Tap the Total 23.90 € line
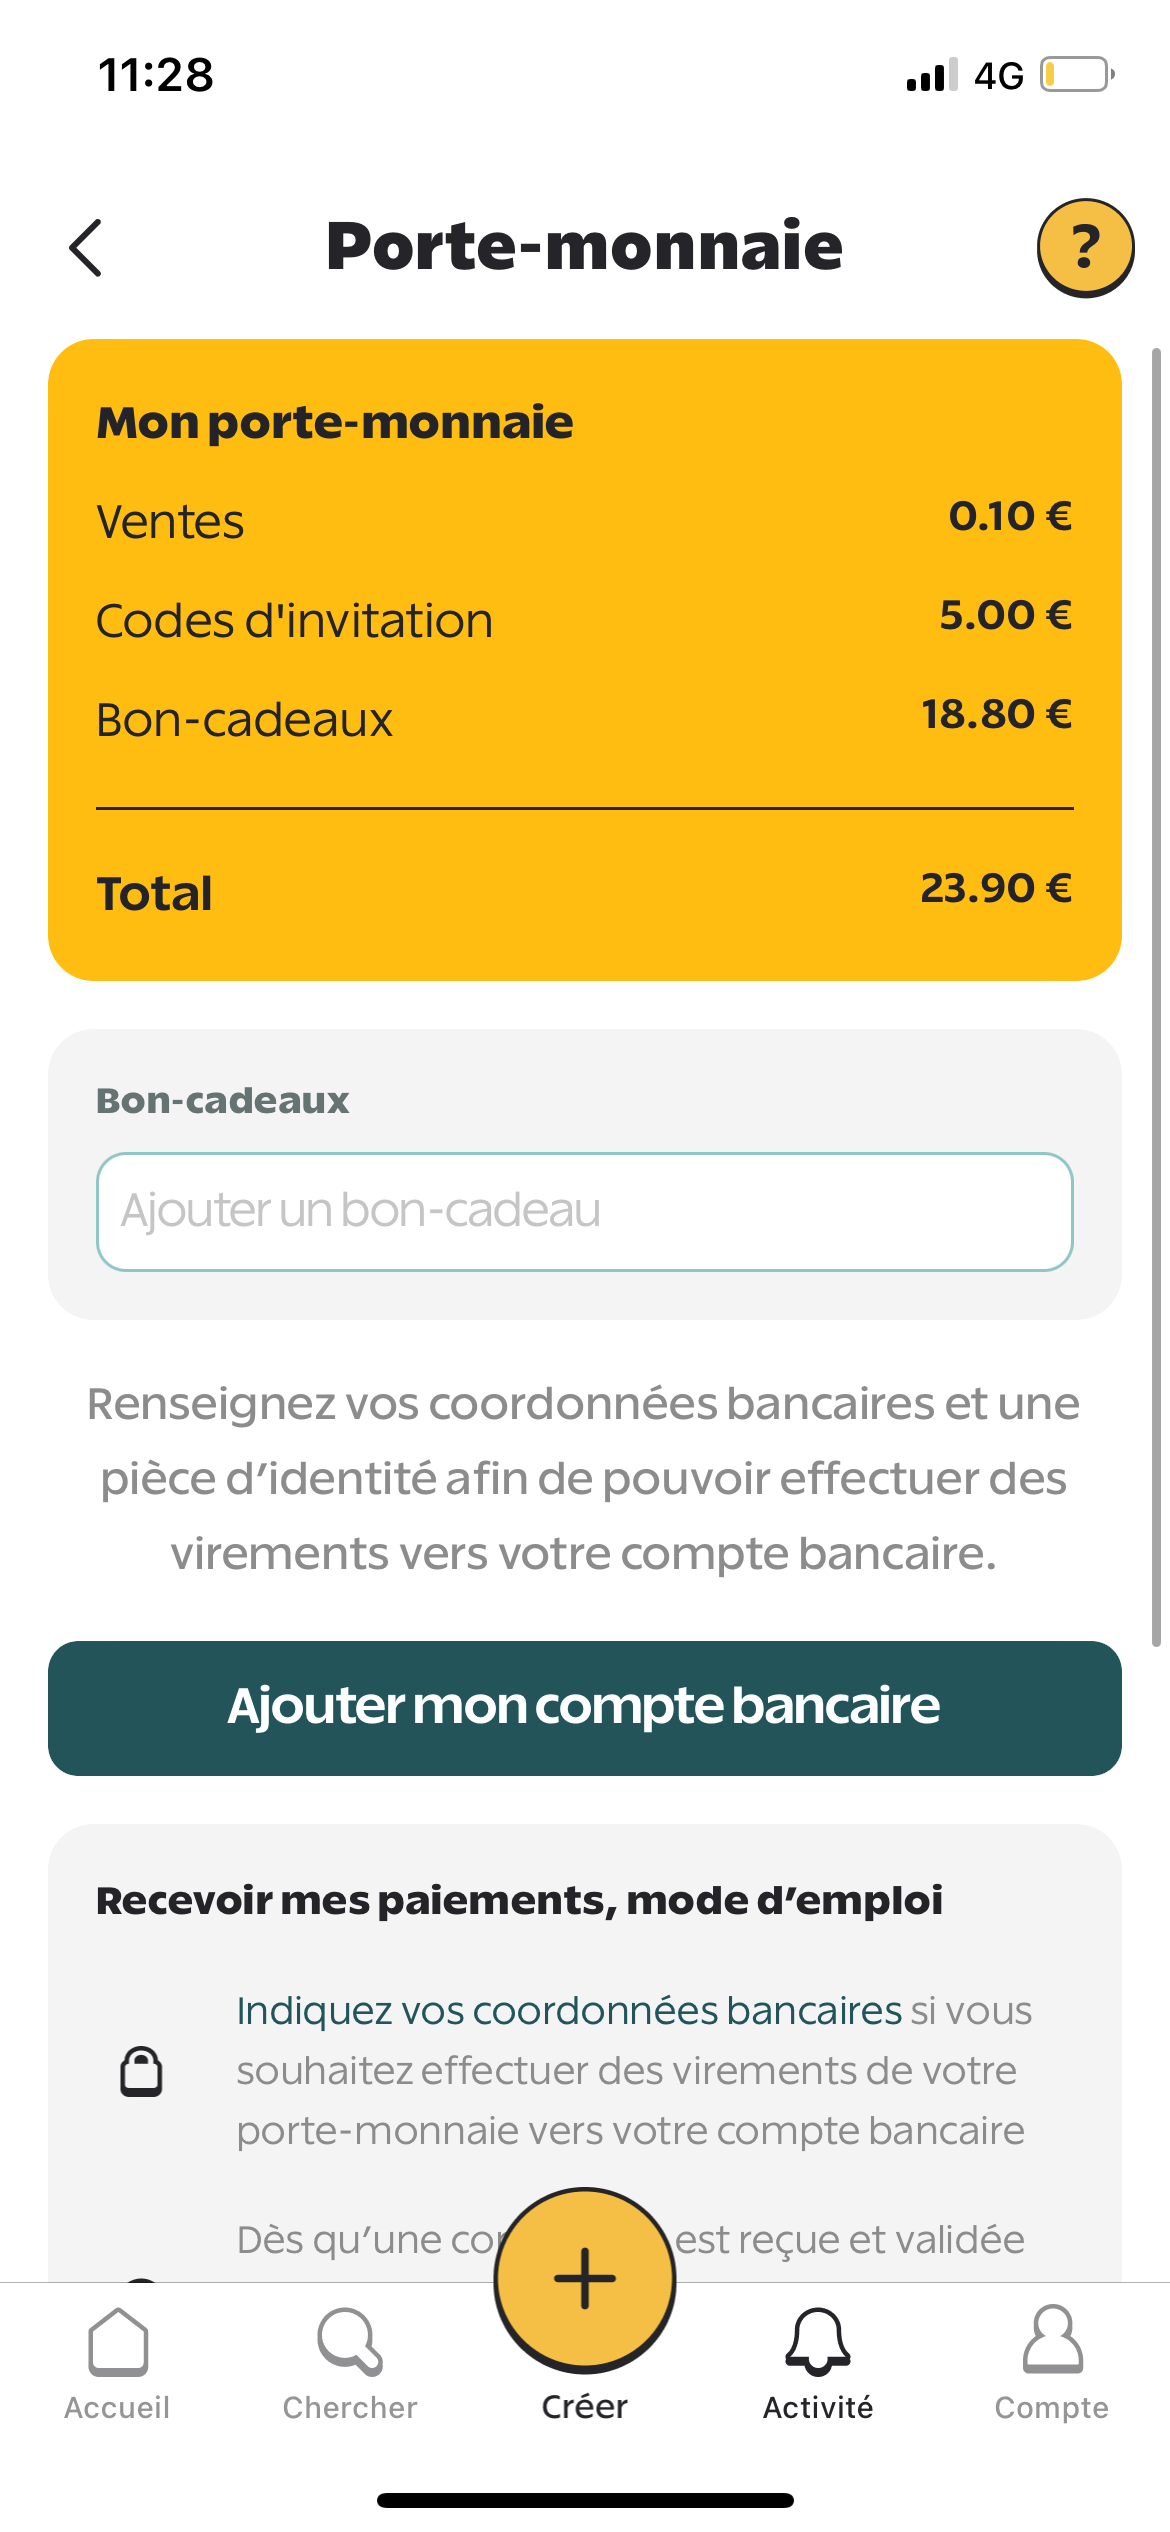The image size is (1170, 2532). pos(585,891)
